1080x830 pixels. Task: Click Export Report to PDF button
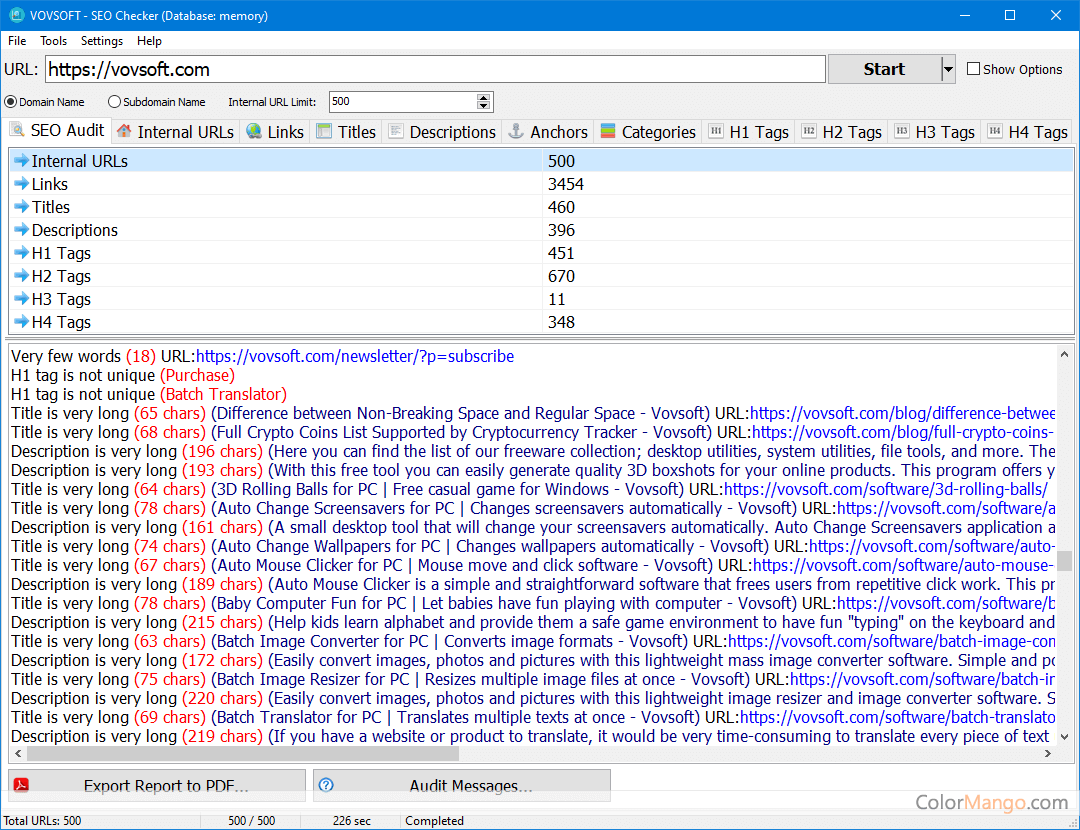(157, 785)
